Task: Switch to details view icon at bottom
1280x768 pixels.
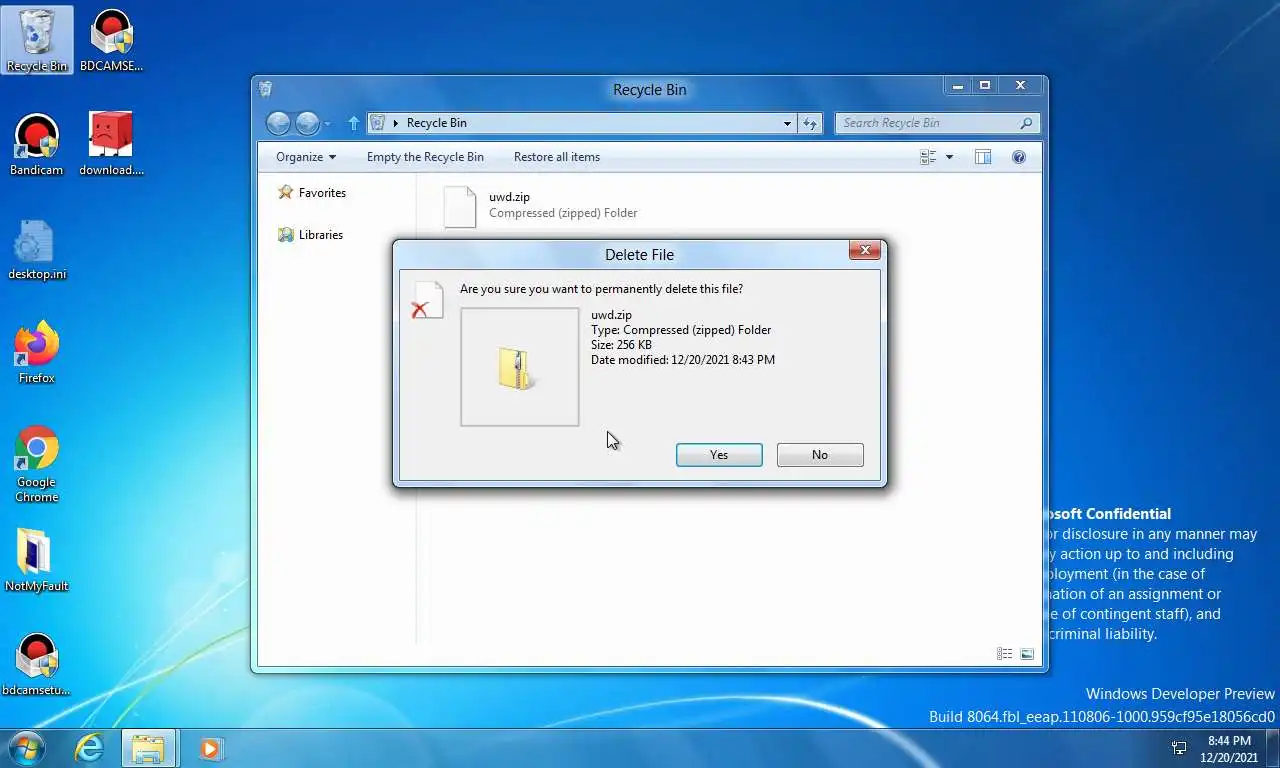Action: [1005, 654]
